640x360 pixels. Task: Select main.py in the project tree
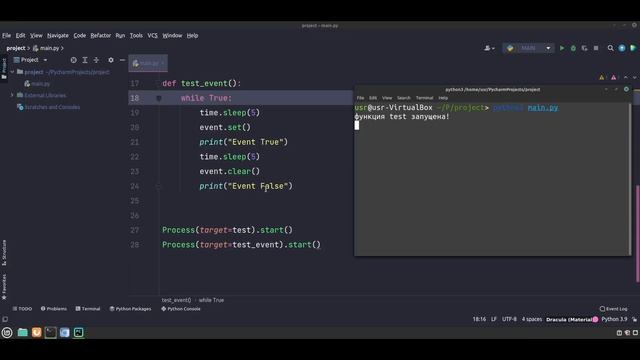pos(37,84)
